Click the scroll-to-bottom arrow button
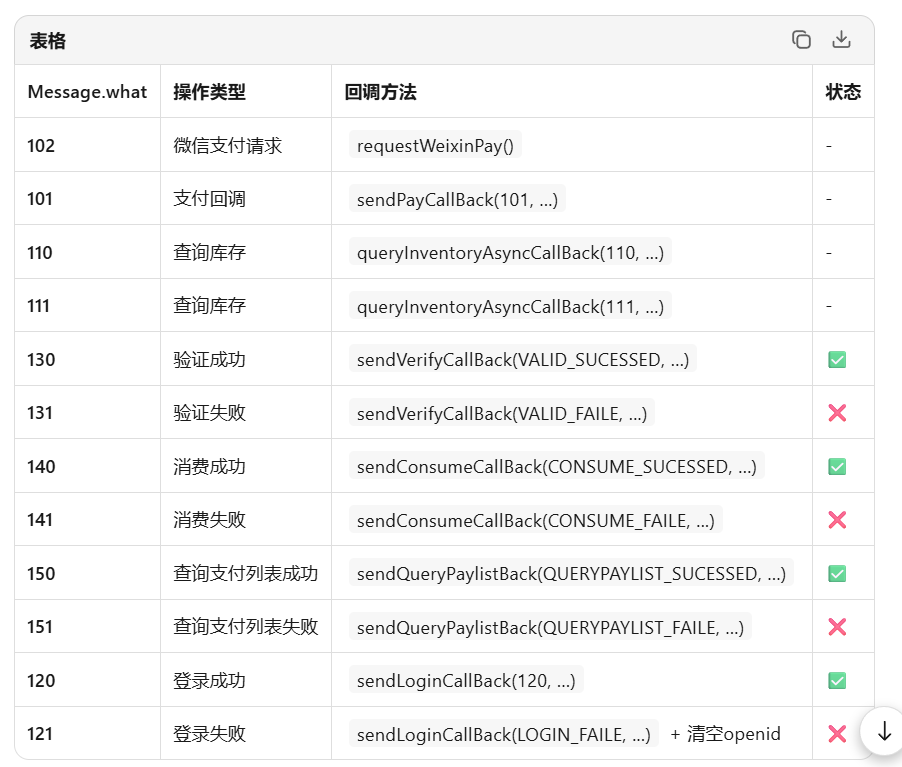 (883, 732)
